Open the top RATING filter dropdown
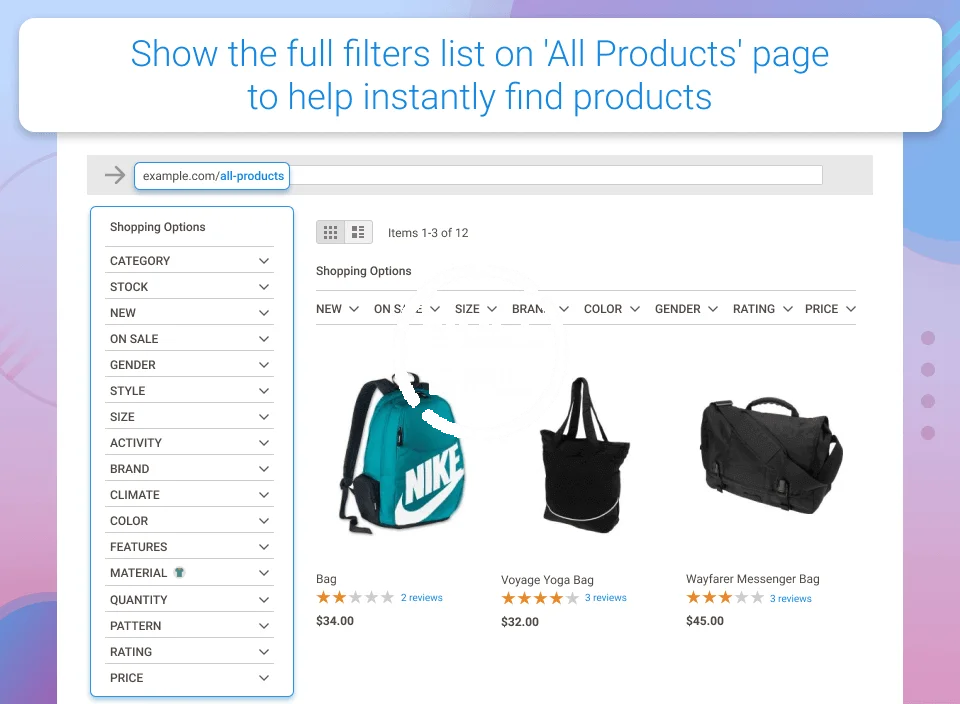Viewport: 960px width, 704px height. coord(763,309)
